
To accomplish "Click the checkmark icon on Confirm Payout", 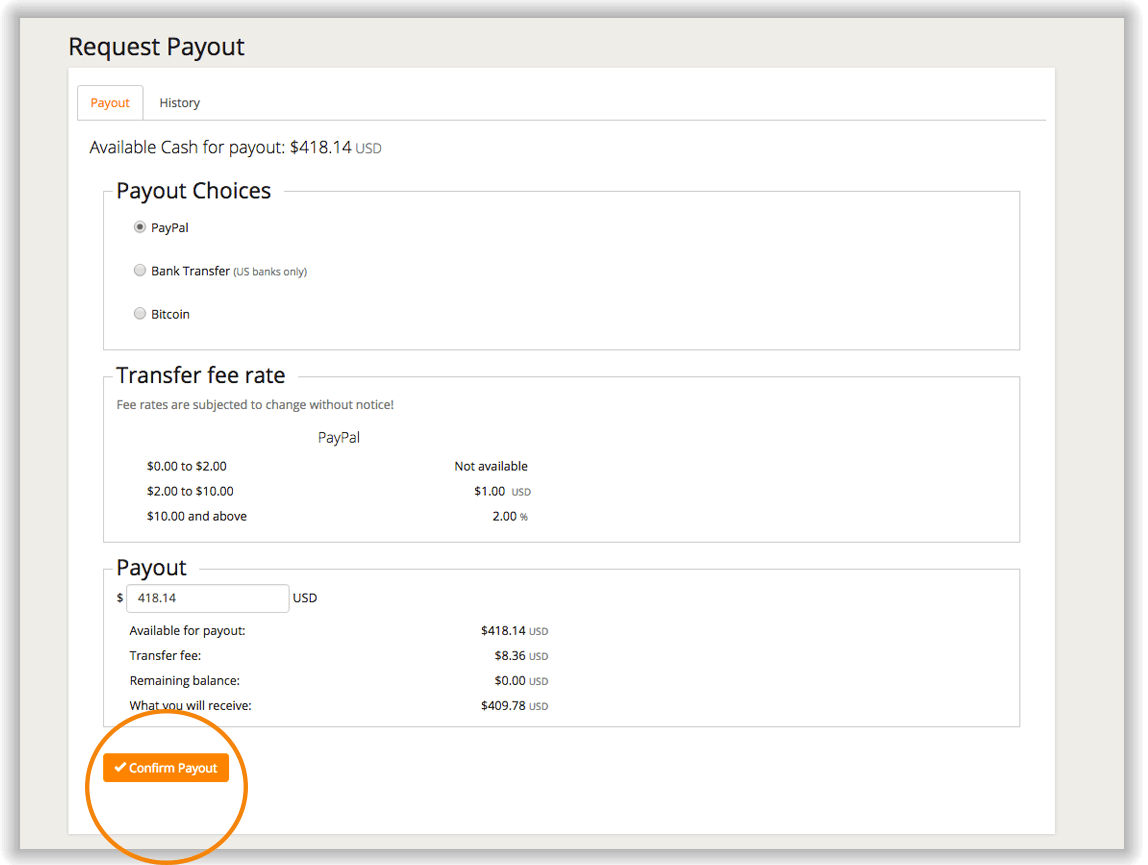I will pyautogui.click(x=120, y=768).
